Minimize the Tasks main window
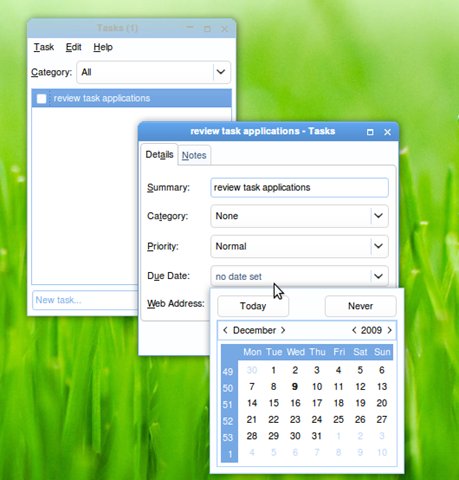Image resolution: width=459 pixels, height=480 pixels. pos(190,28)
